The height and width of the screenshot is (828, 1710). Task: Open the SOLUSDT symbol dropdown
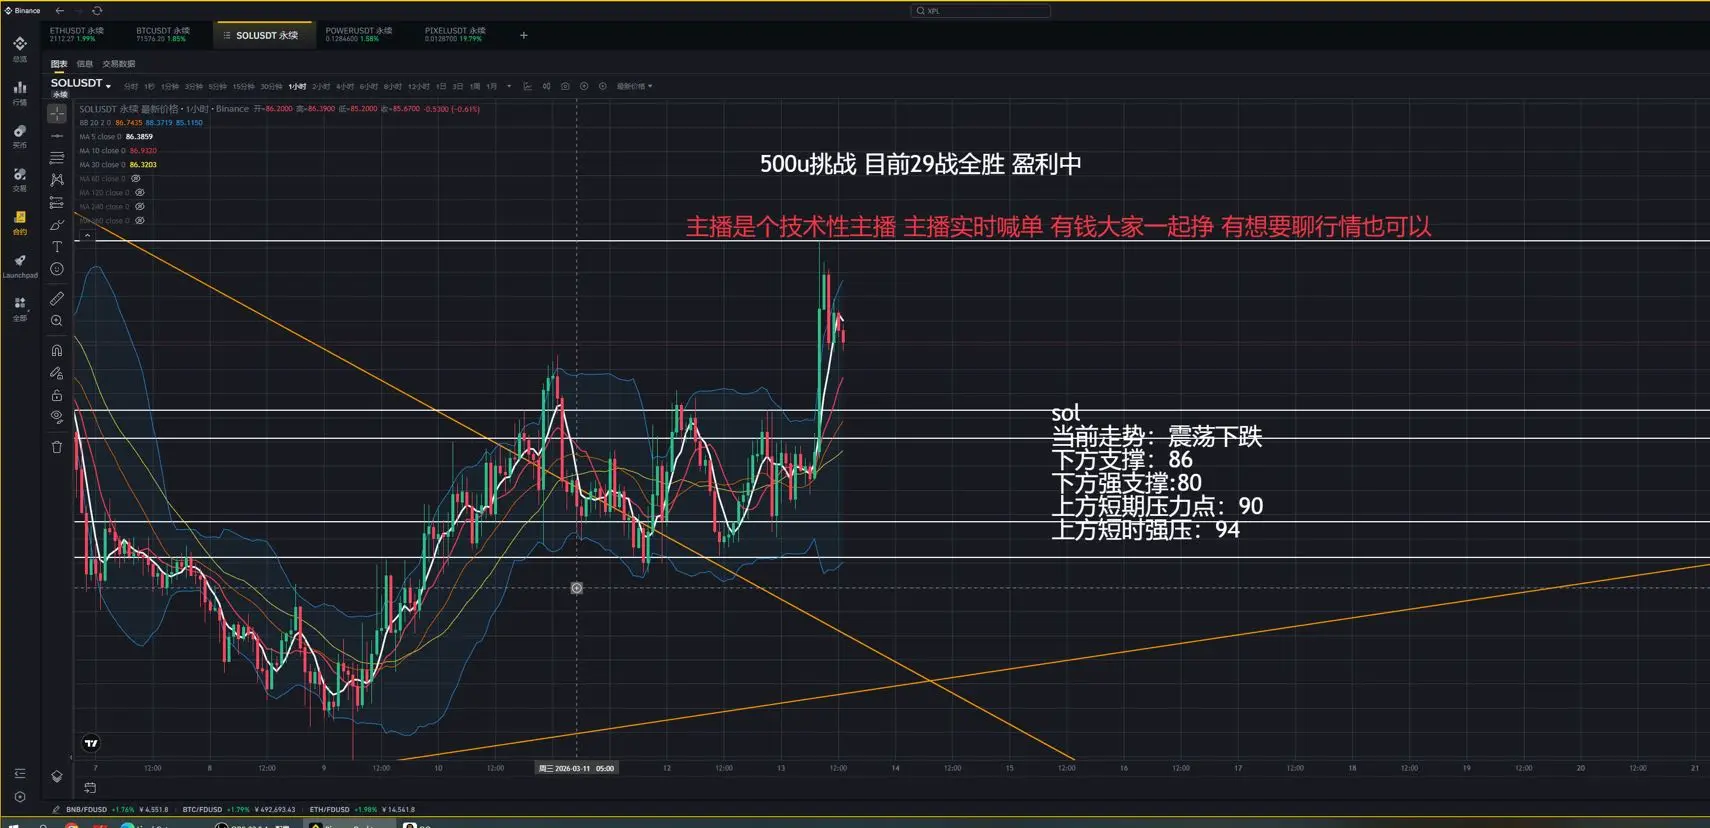click(x=81, y=84)
